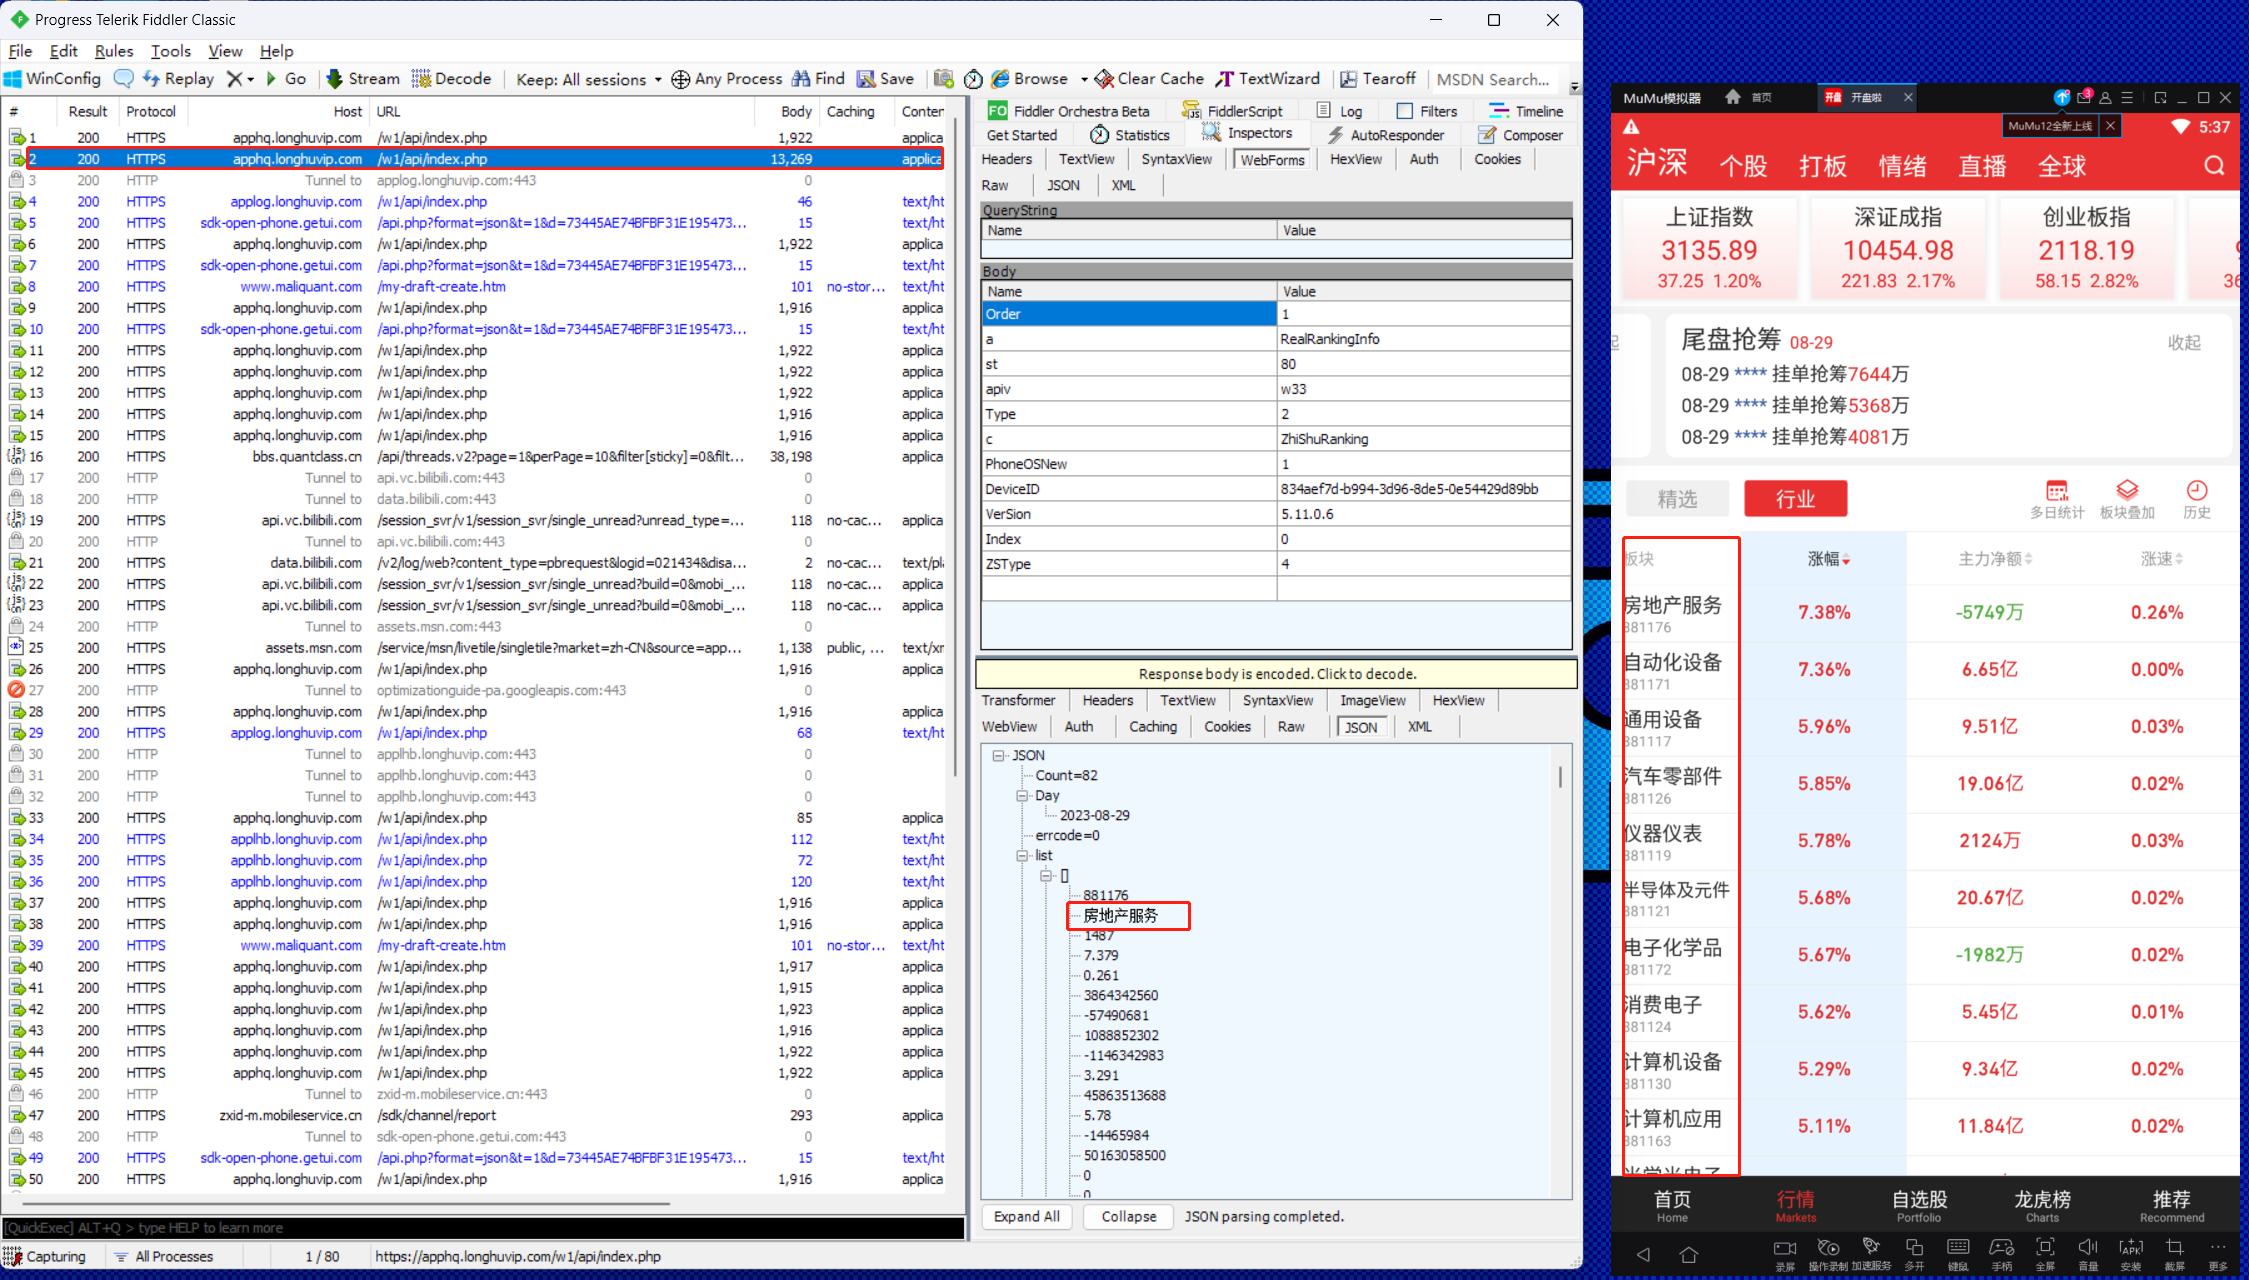This screenshot has height=1280, width=2249.
Task: Tearoff the inspectors panel
Action: point(1378,79)
